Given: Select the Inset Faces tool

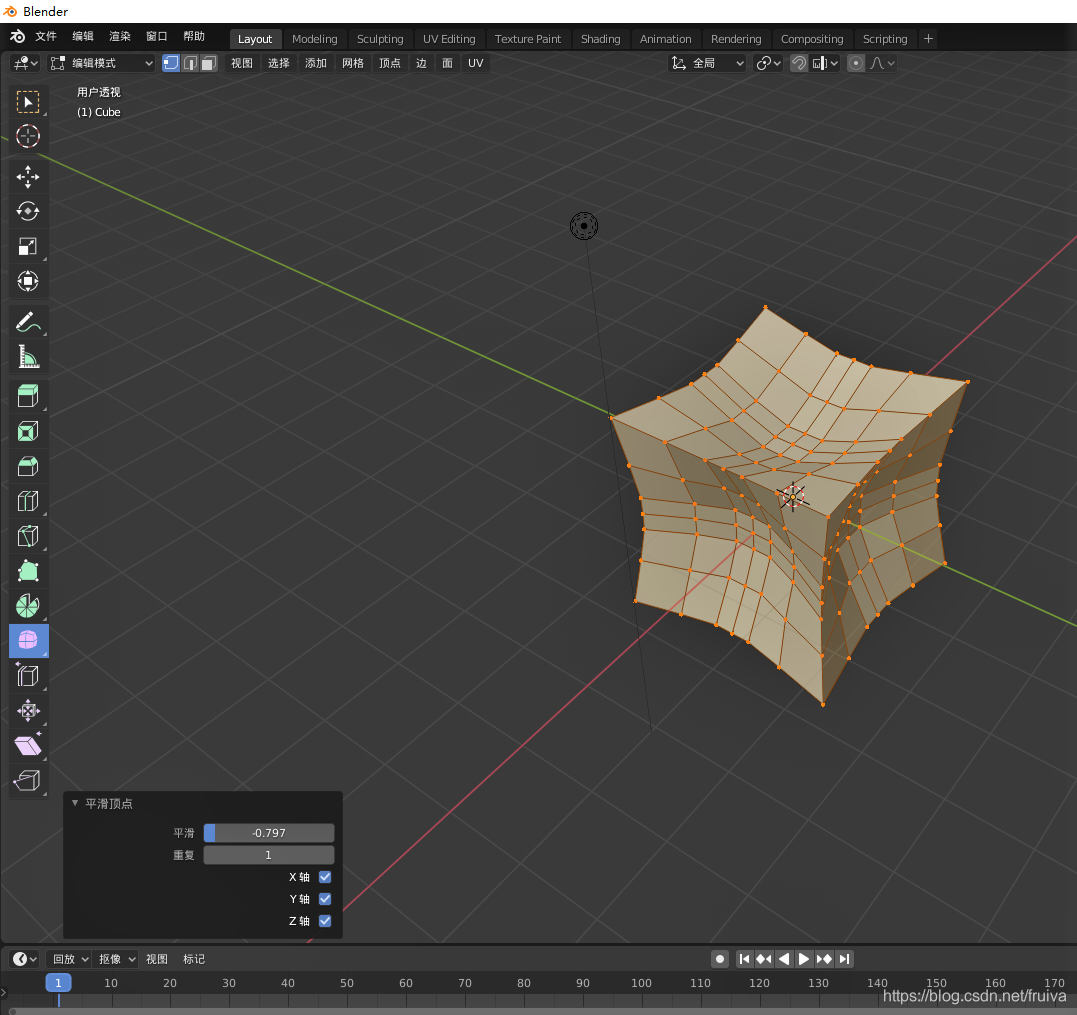Looking at the screenshot, I should [27, 431].
